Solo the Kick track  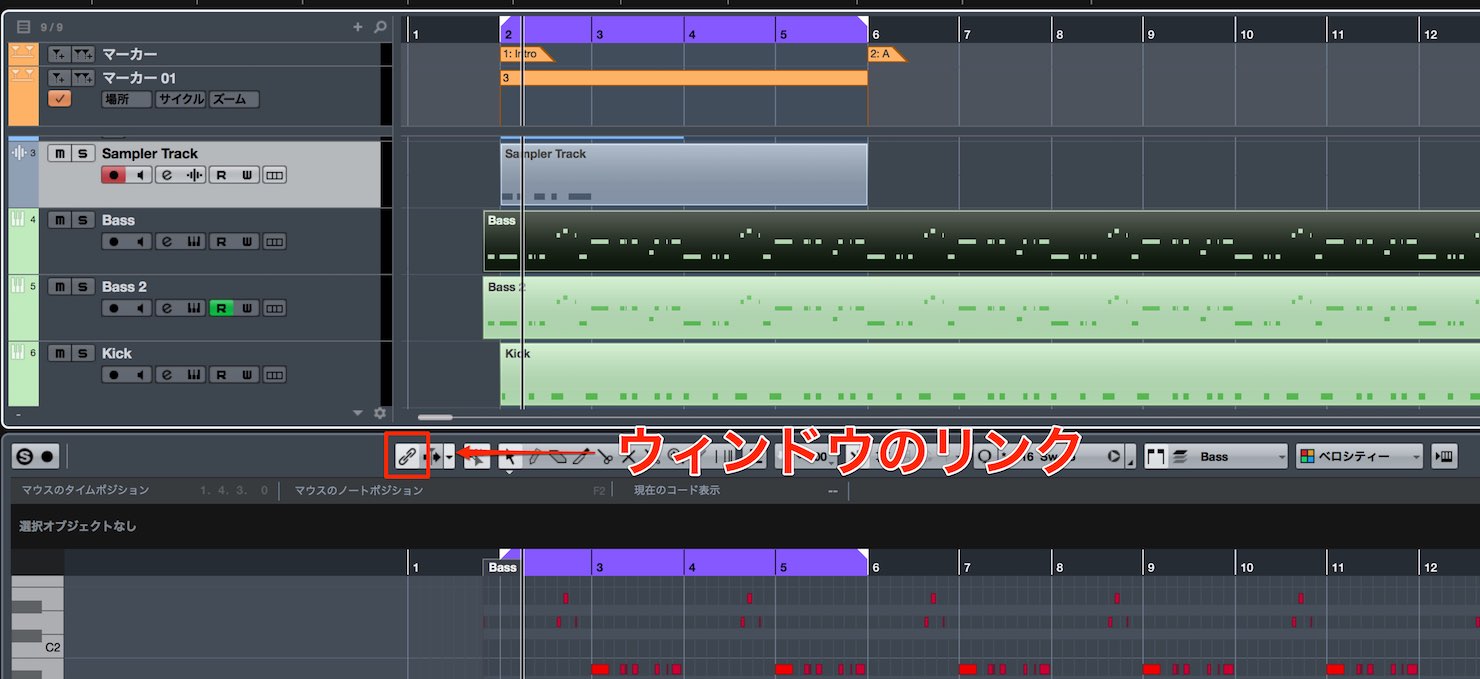tap(84, 353)
